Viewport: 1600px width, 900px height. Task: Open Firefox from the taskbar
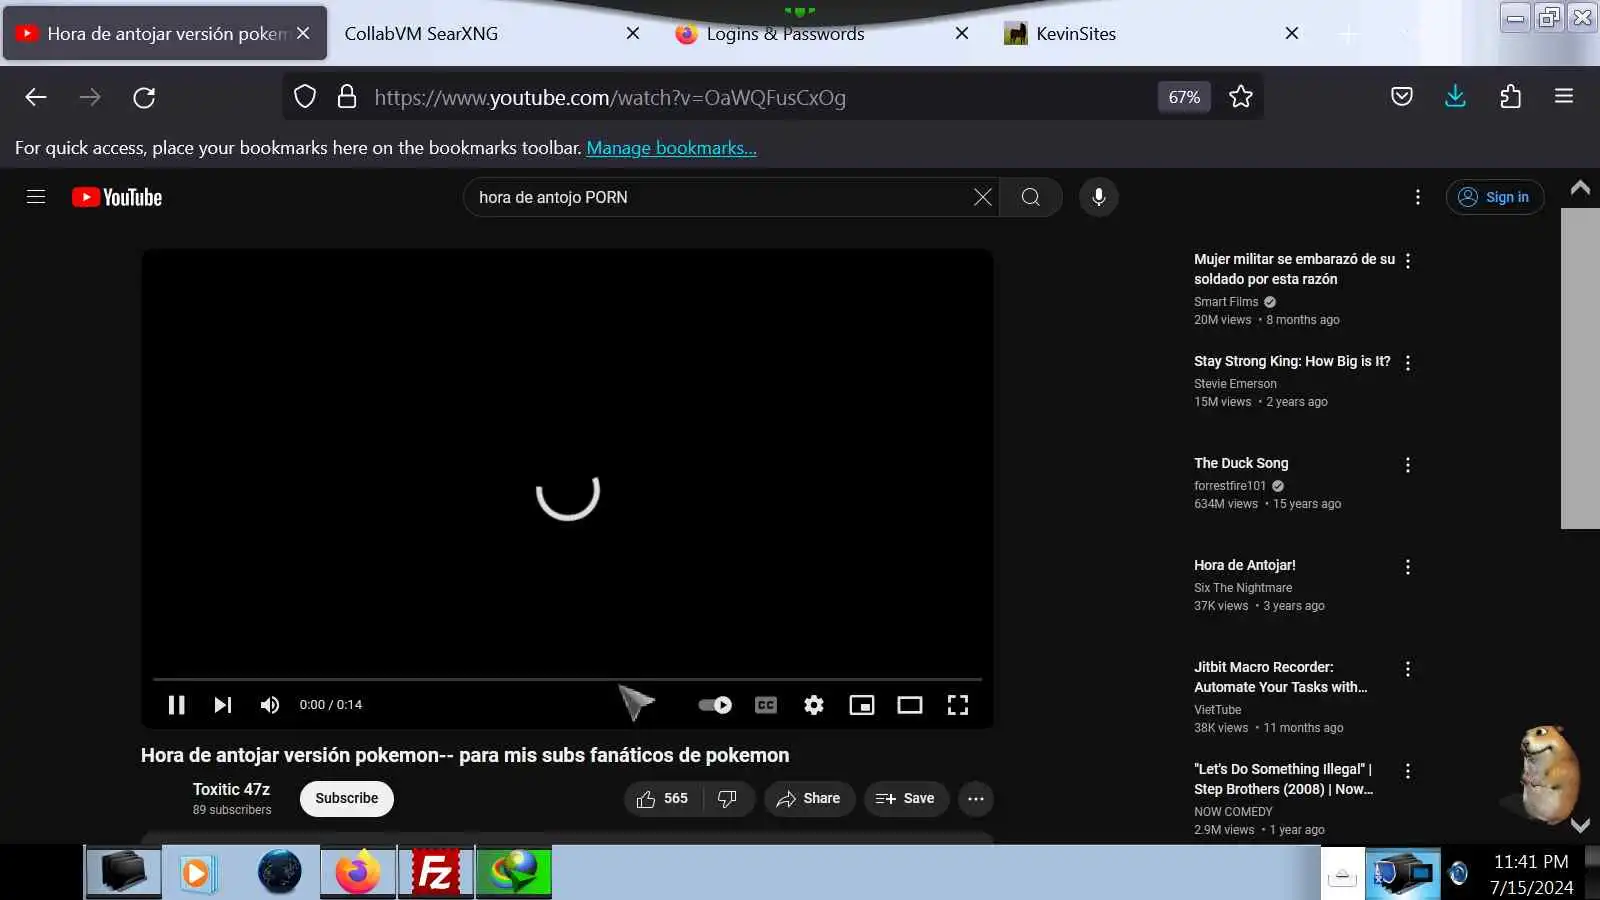[x=358, y=872]
